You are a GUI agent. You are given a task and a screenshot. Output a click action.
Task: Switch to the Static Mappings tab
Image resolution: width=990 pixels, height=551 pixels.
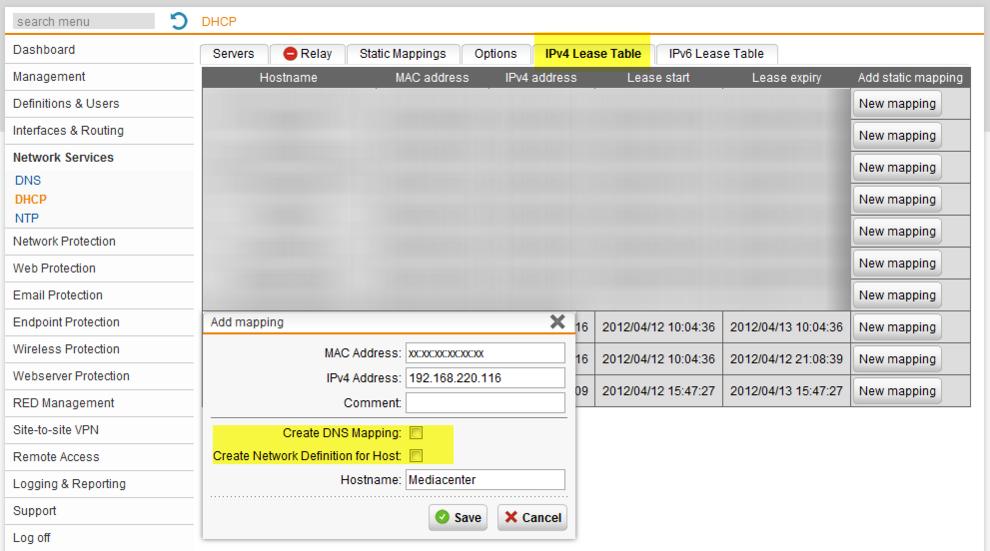click(403, 54)
